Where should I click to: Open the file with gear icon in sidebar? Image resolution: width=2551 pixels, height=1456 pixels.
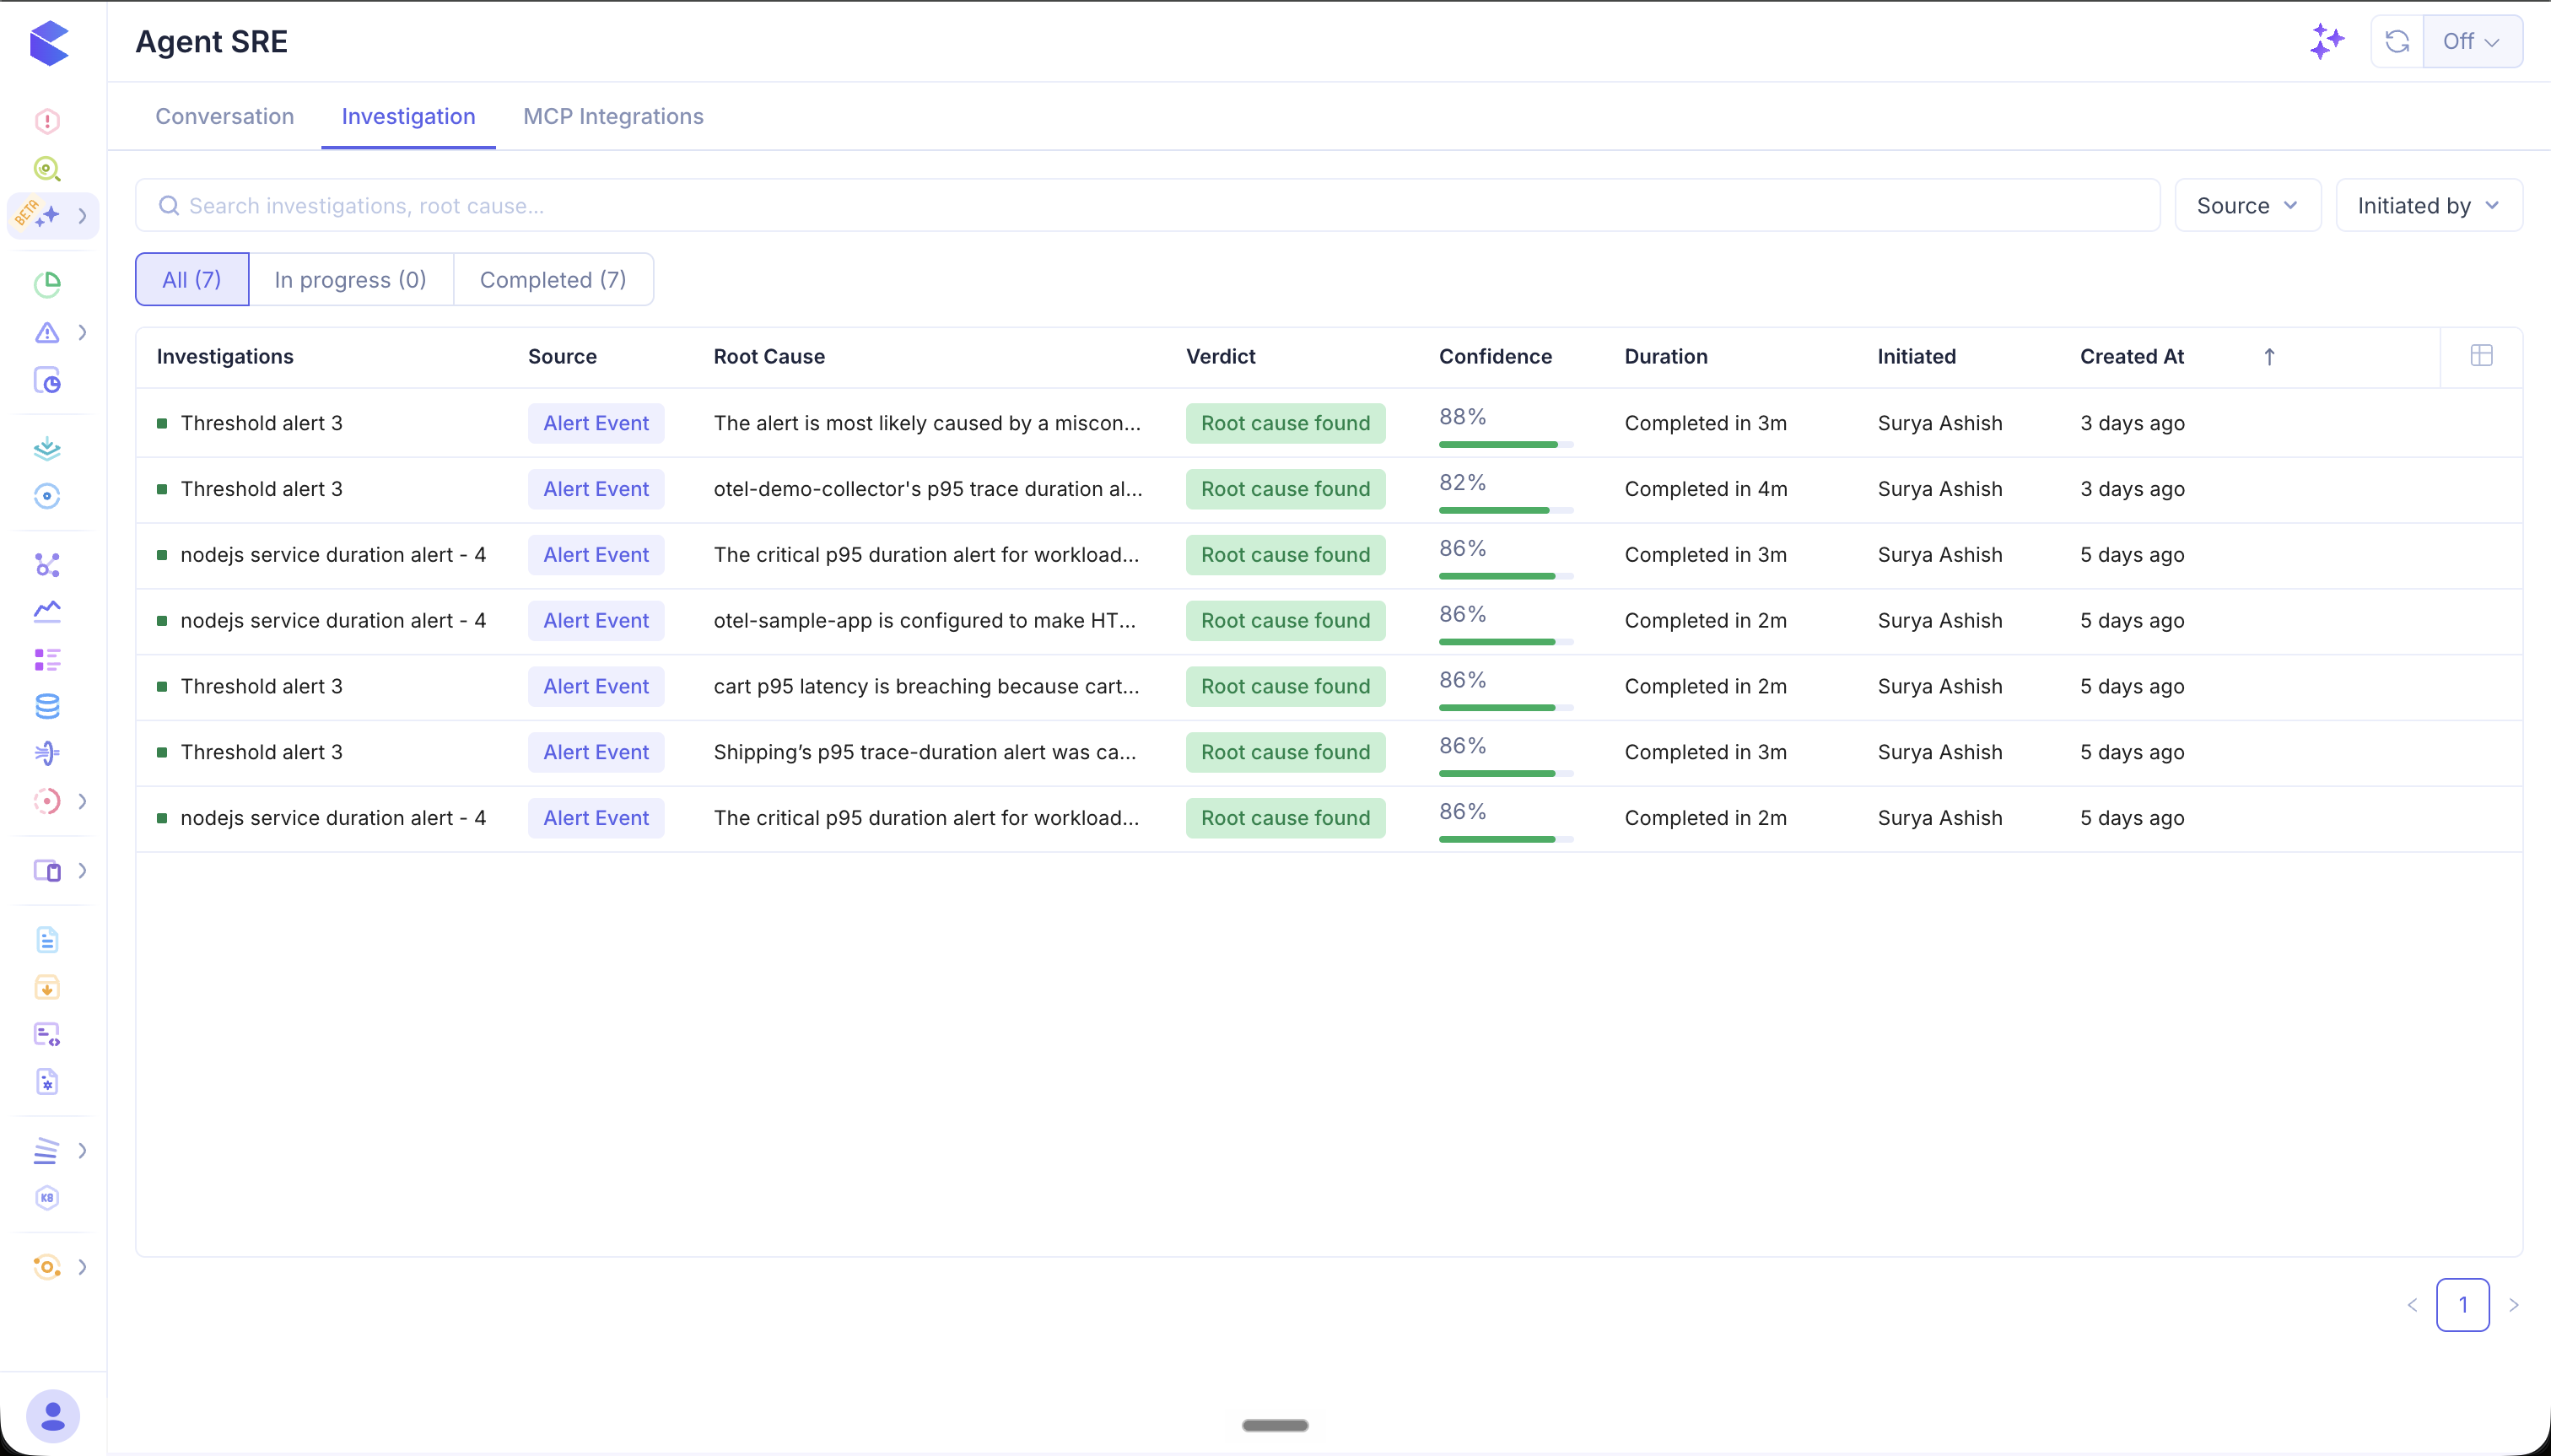47,1082
